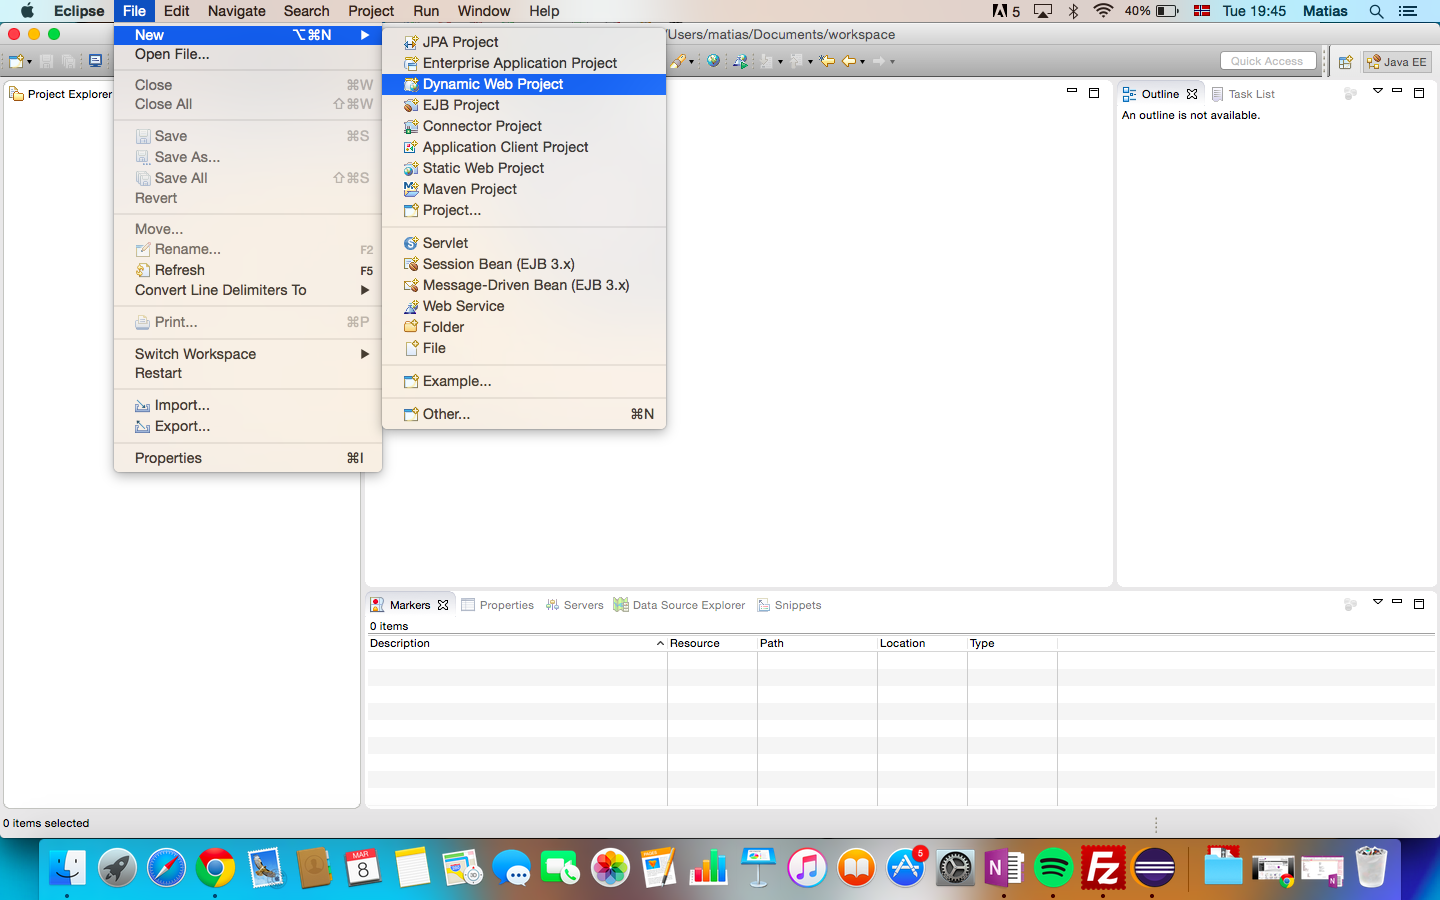Click the Wi-Fi status icon
The width and height of the screenshot is (1440, 900).
(x=1103, y=11)
